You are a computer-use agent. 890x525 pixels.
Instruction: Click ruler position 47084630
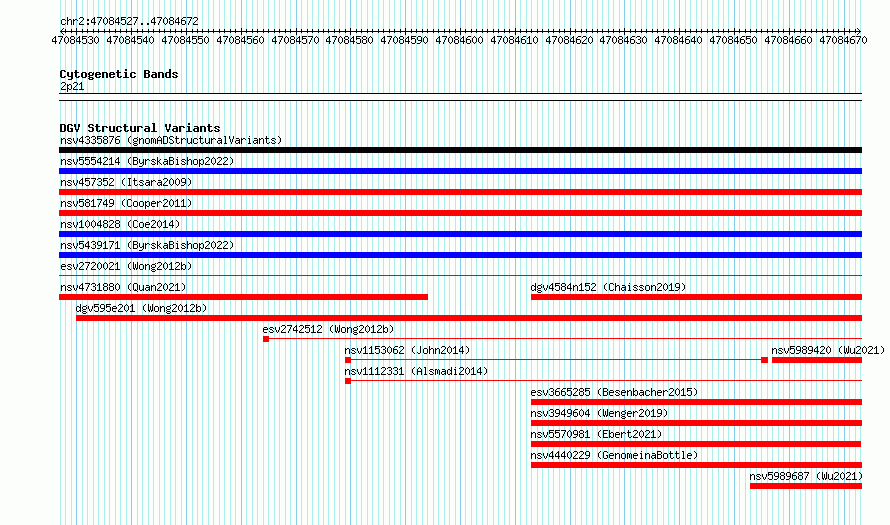click(x=623, y=40)
